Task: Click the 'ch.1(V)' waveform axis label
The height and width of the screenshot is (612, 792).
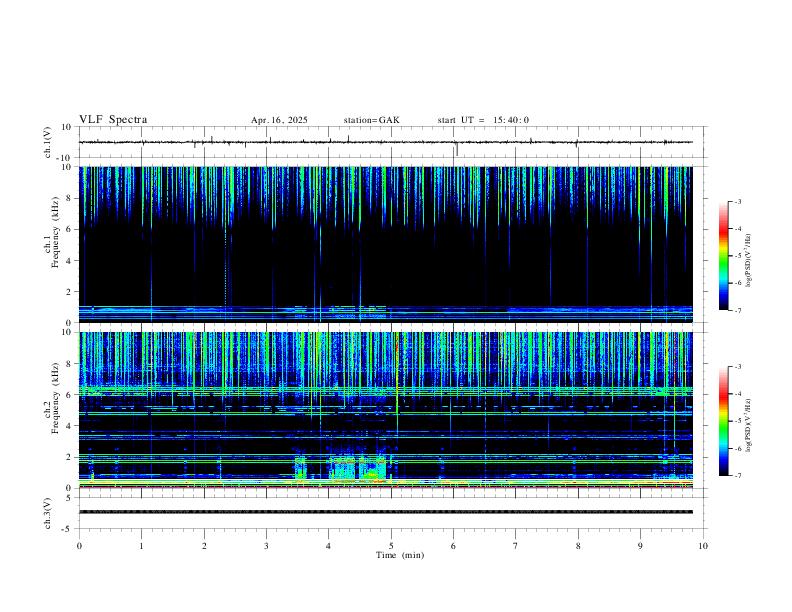Action: click(48, 142)
